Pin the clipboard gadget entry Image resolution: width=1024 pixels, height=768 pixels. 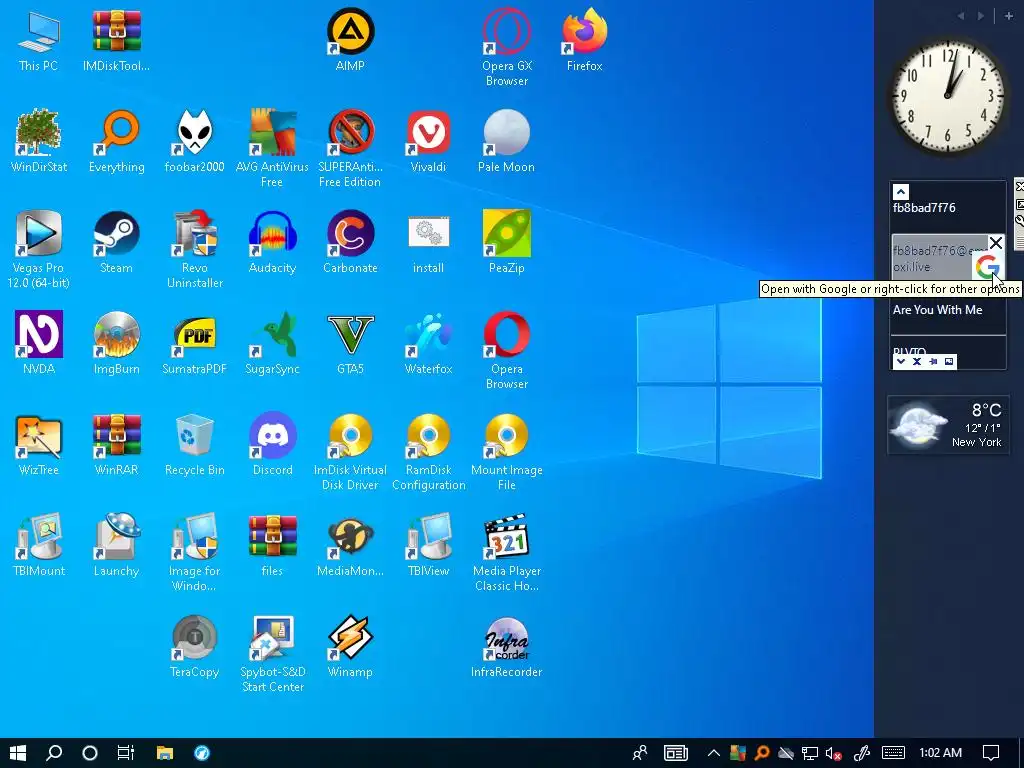(933, 361)
